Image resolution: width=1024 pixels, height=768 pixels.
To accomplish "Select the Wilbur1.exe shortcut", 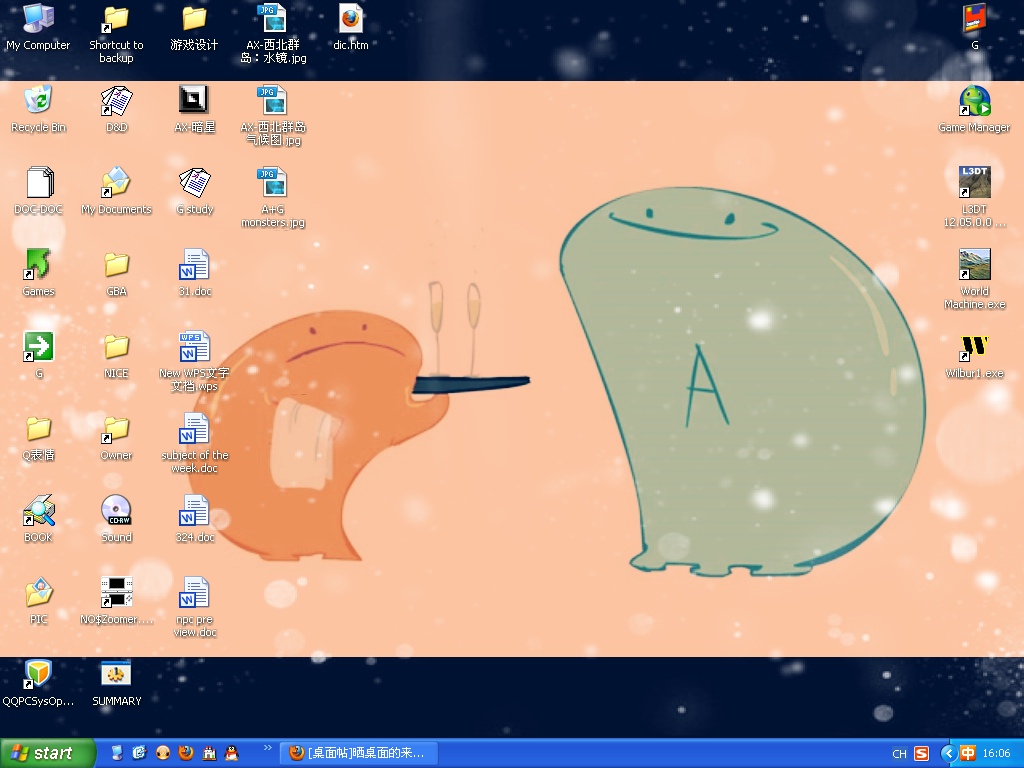I will [x=974, y=356].
